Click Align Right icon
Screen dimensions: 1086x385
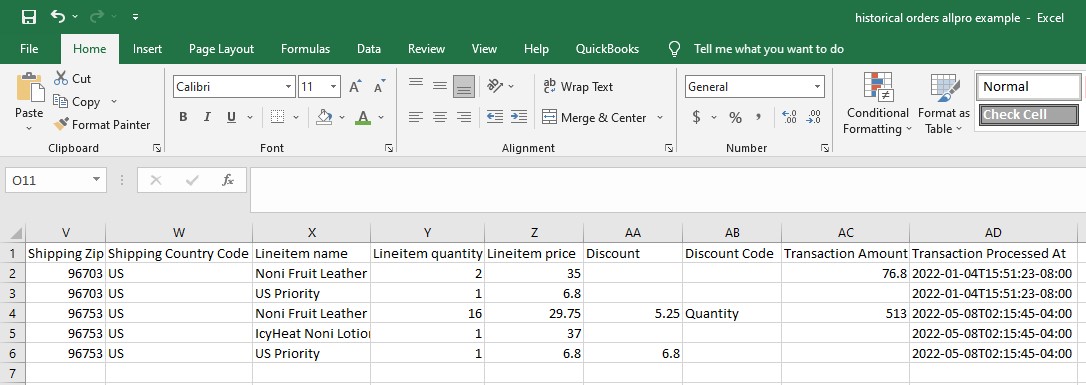pos(464,117)
